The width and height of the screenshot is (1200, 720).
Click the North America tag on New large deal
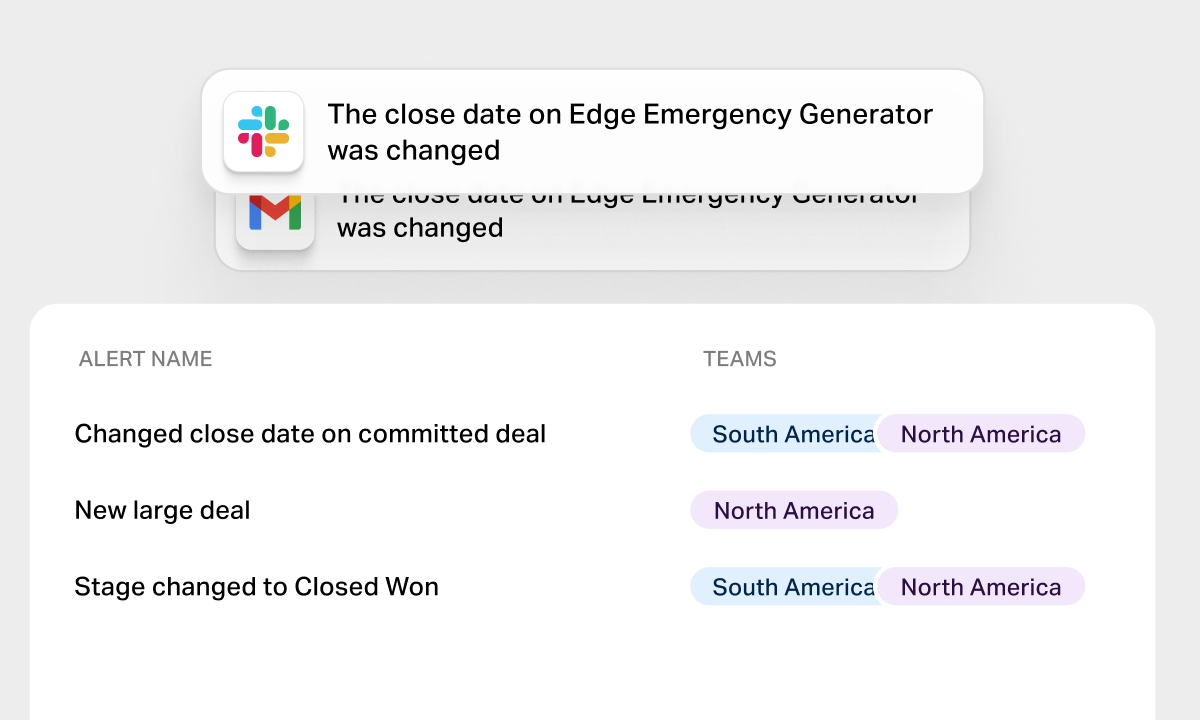tap(794, 510)
